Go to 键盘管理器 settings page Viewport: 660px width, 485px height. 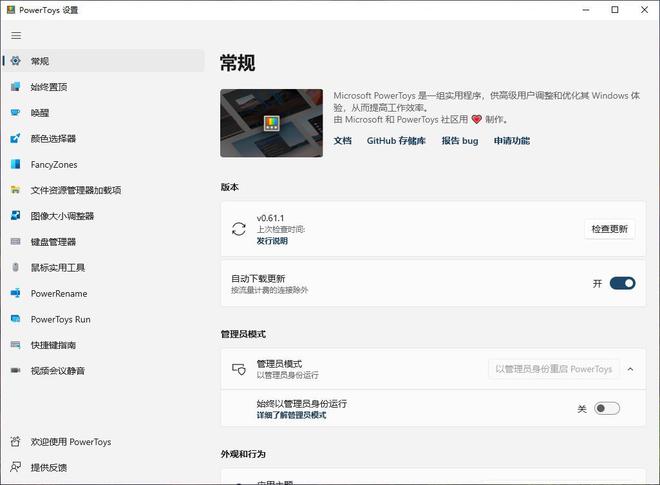point(104,242)
